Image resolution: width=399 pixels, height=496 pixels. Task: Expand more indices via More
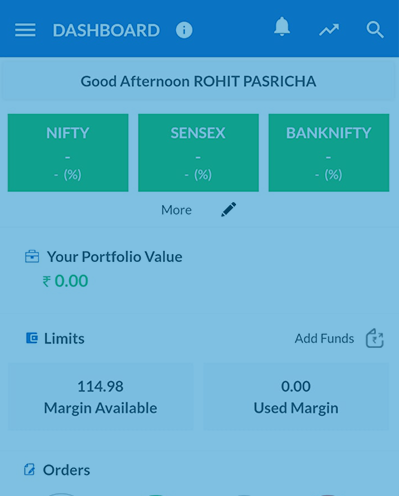176,210
